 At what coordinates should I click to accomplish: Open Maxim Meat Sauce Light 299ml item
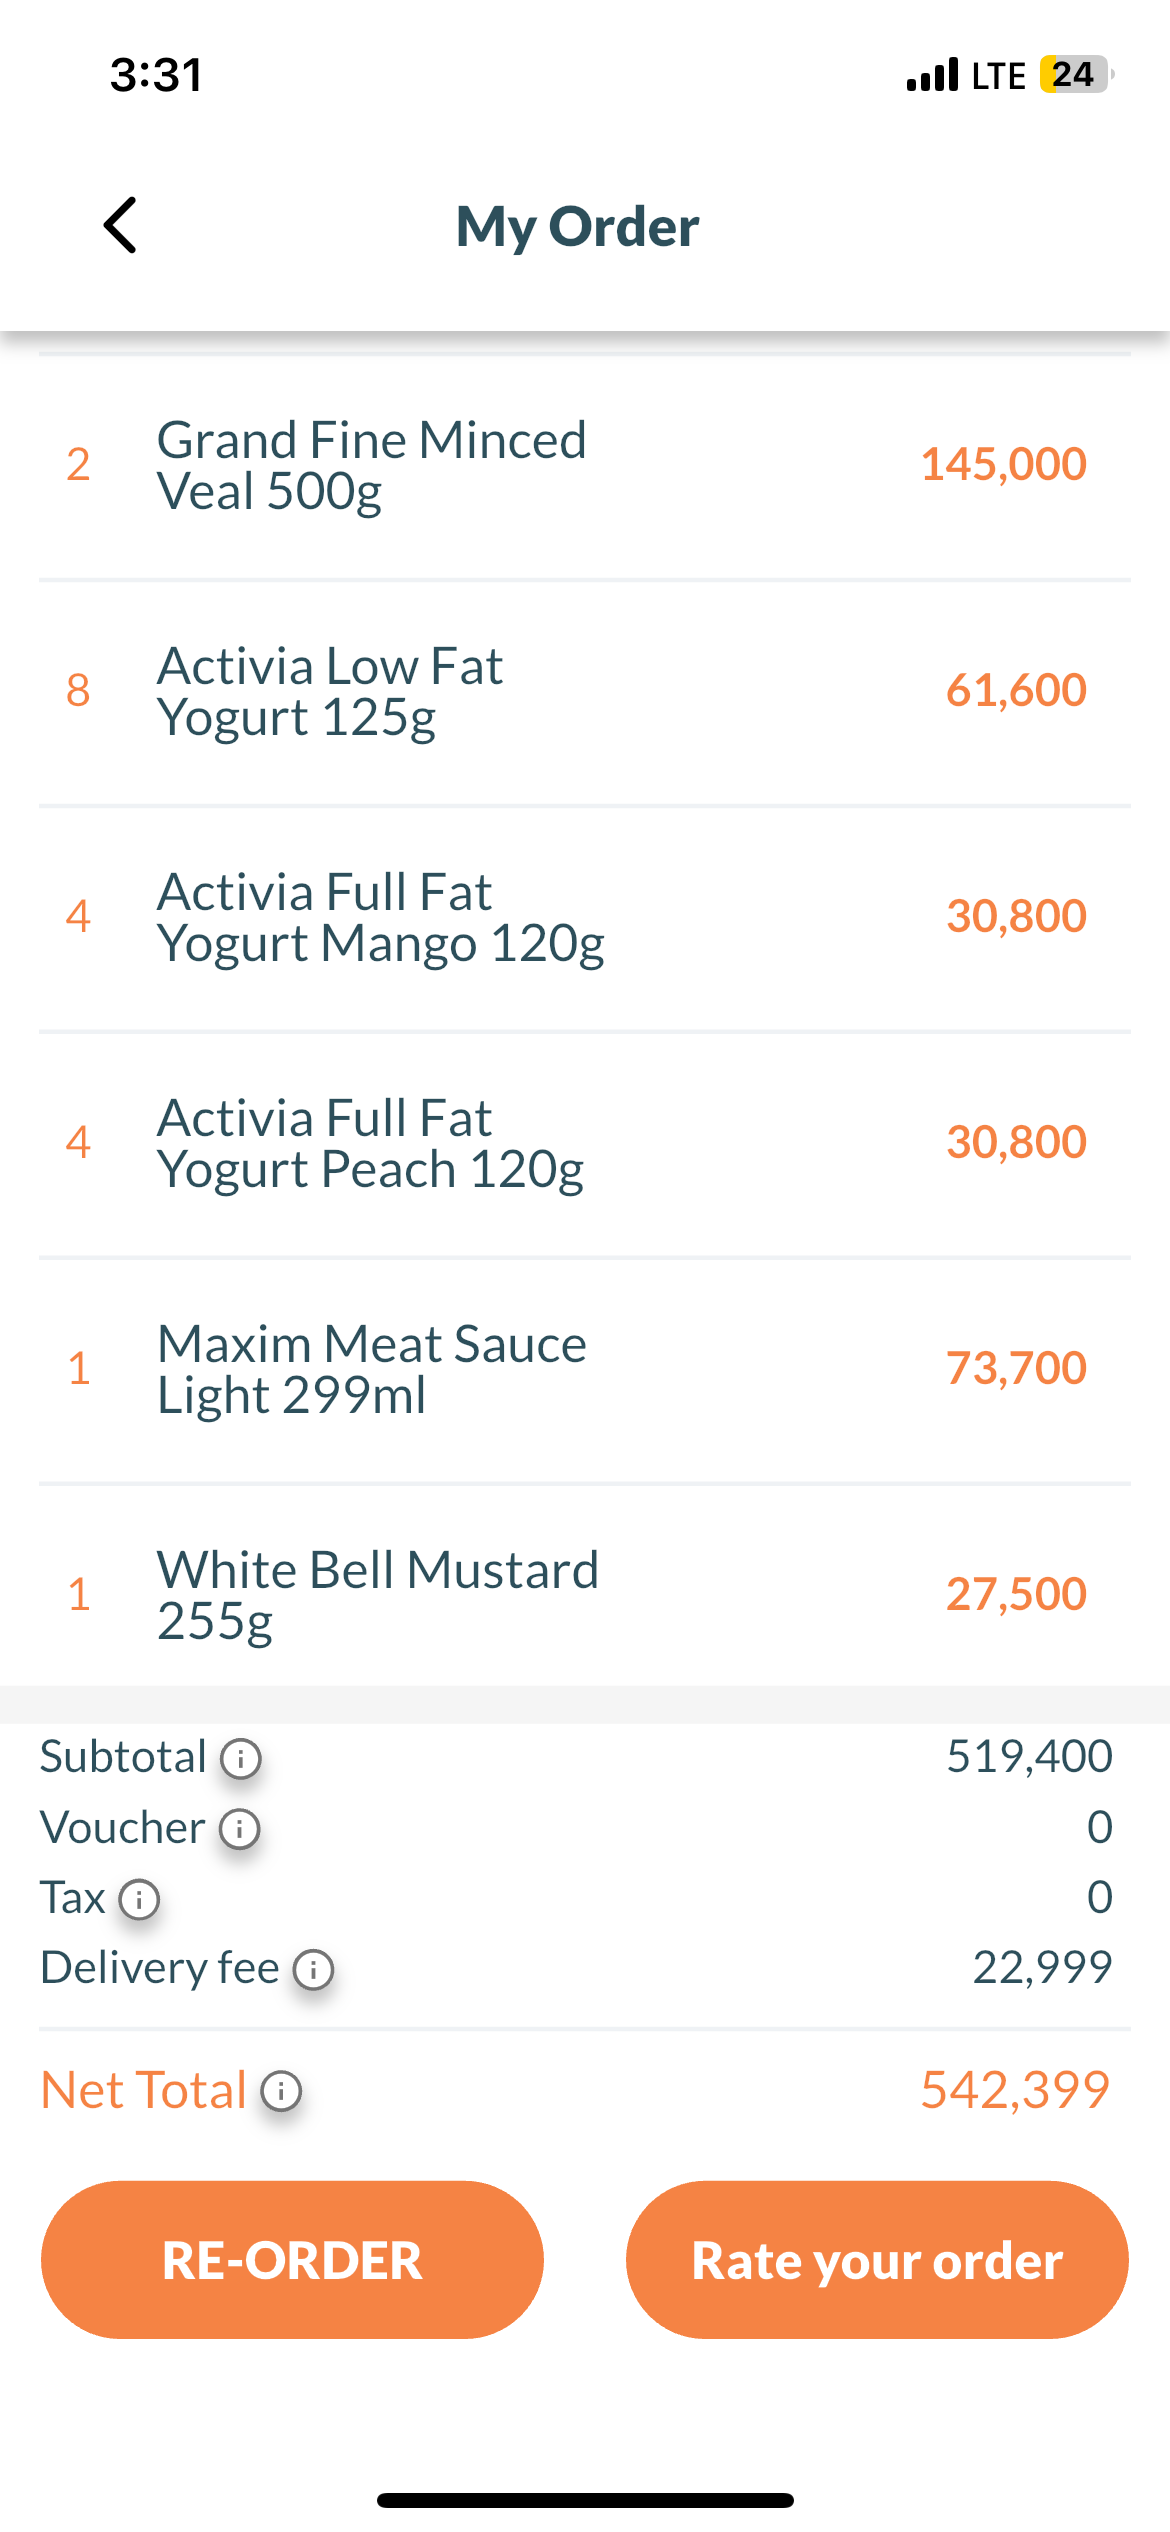(372, 1370)
